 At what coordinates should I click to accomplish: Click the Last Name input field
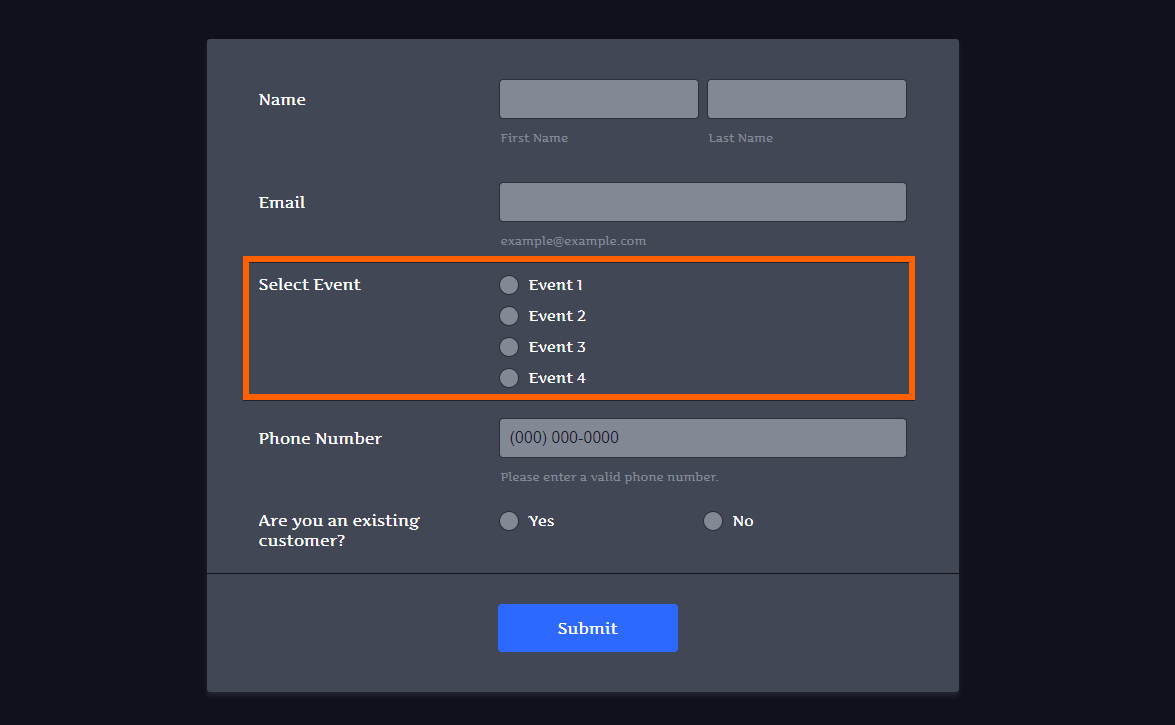[x=806, y=99]
